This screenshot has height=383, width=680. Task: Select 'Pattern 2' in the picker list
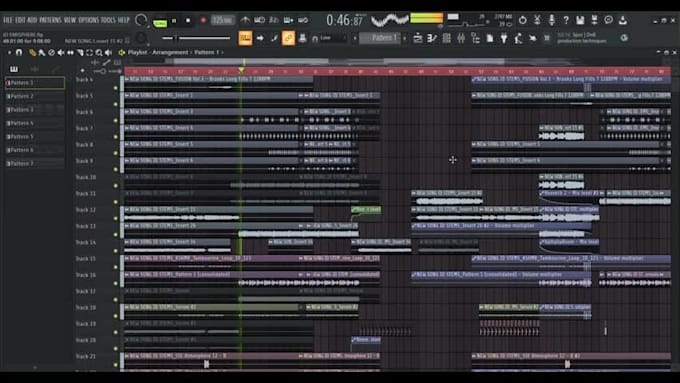coord(34,96)
